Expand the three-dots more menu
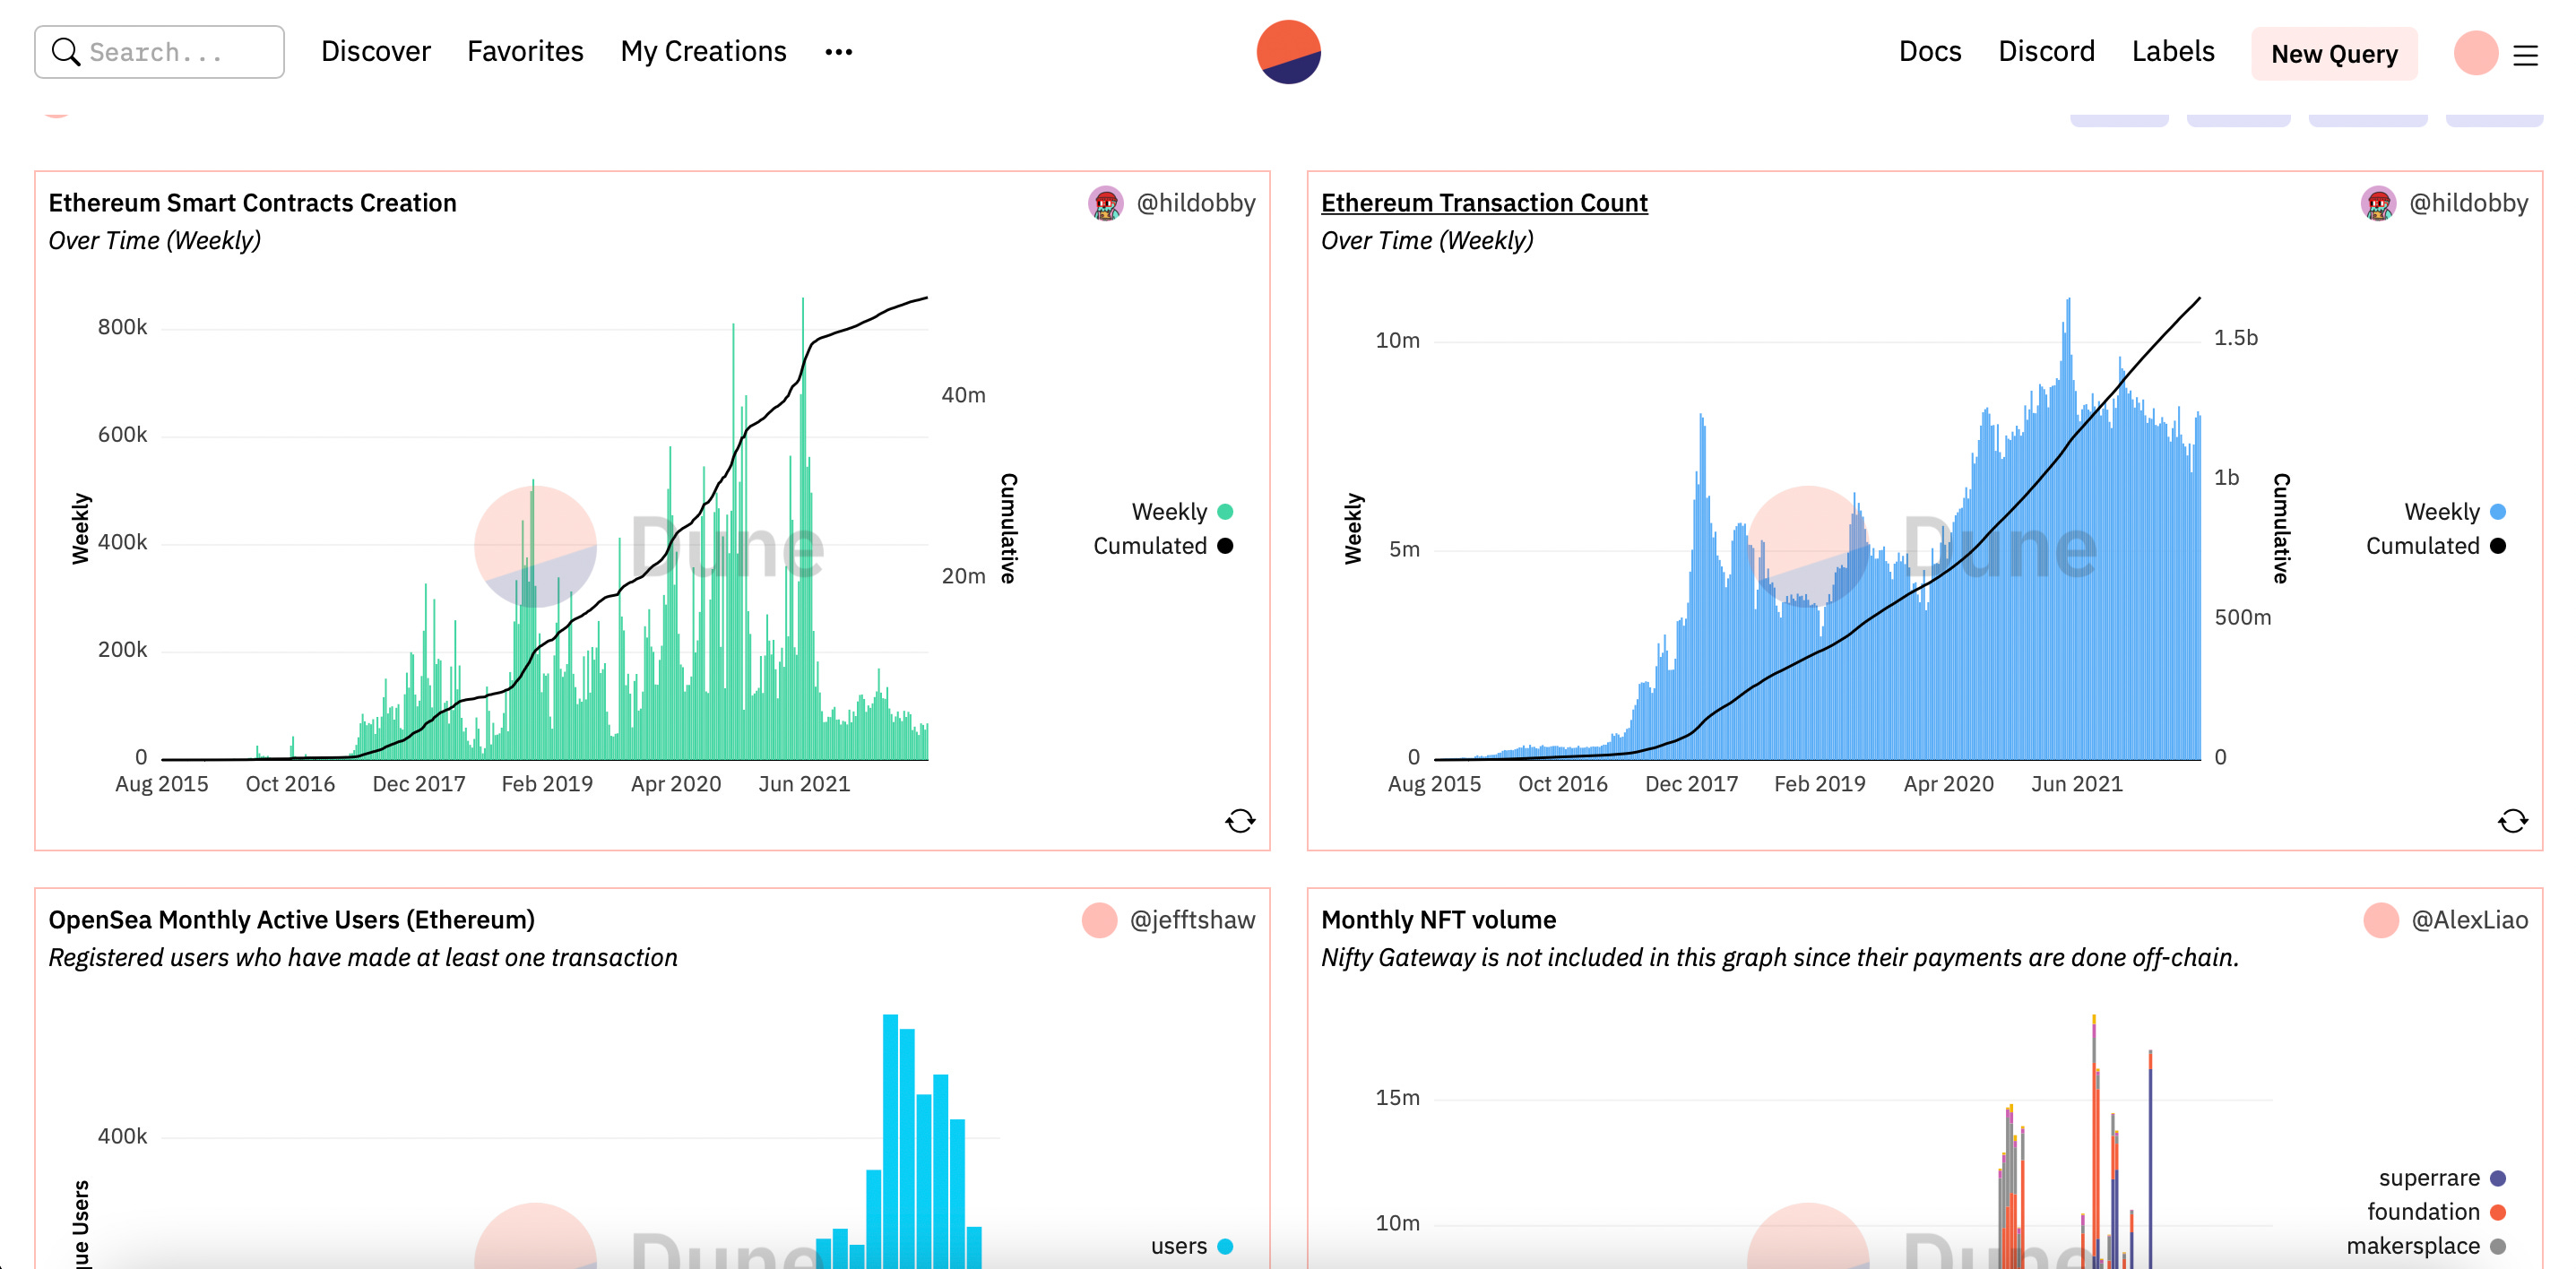 (838, 52)
